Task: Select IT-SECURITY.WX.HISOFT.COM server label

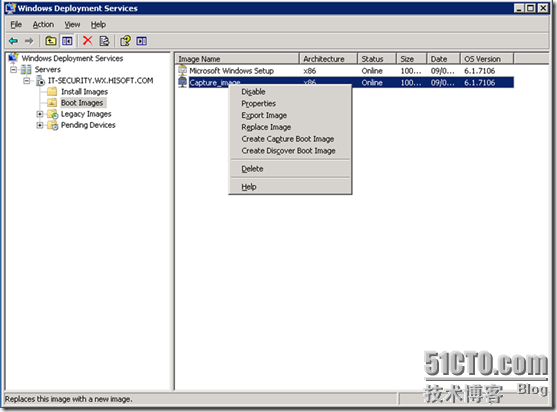Action: [101, 81]
